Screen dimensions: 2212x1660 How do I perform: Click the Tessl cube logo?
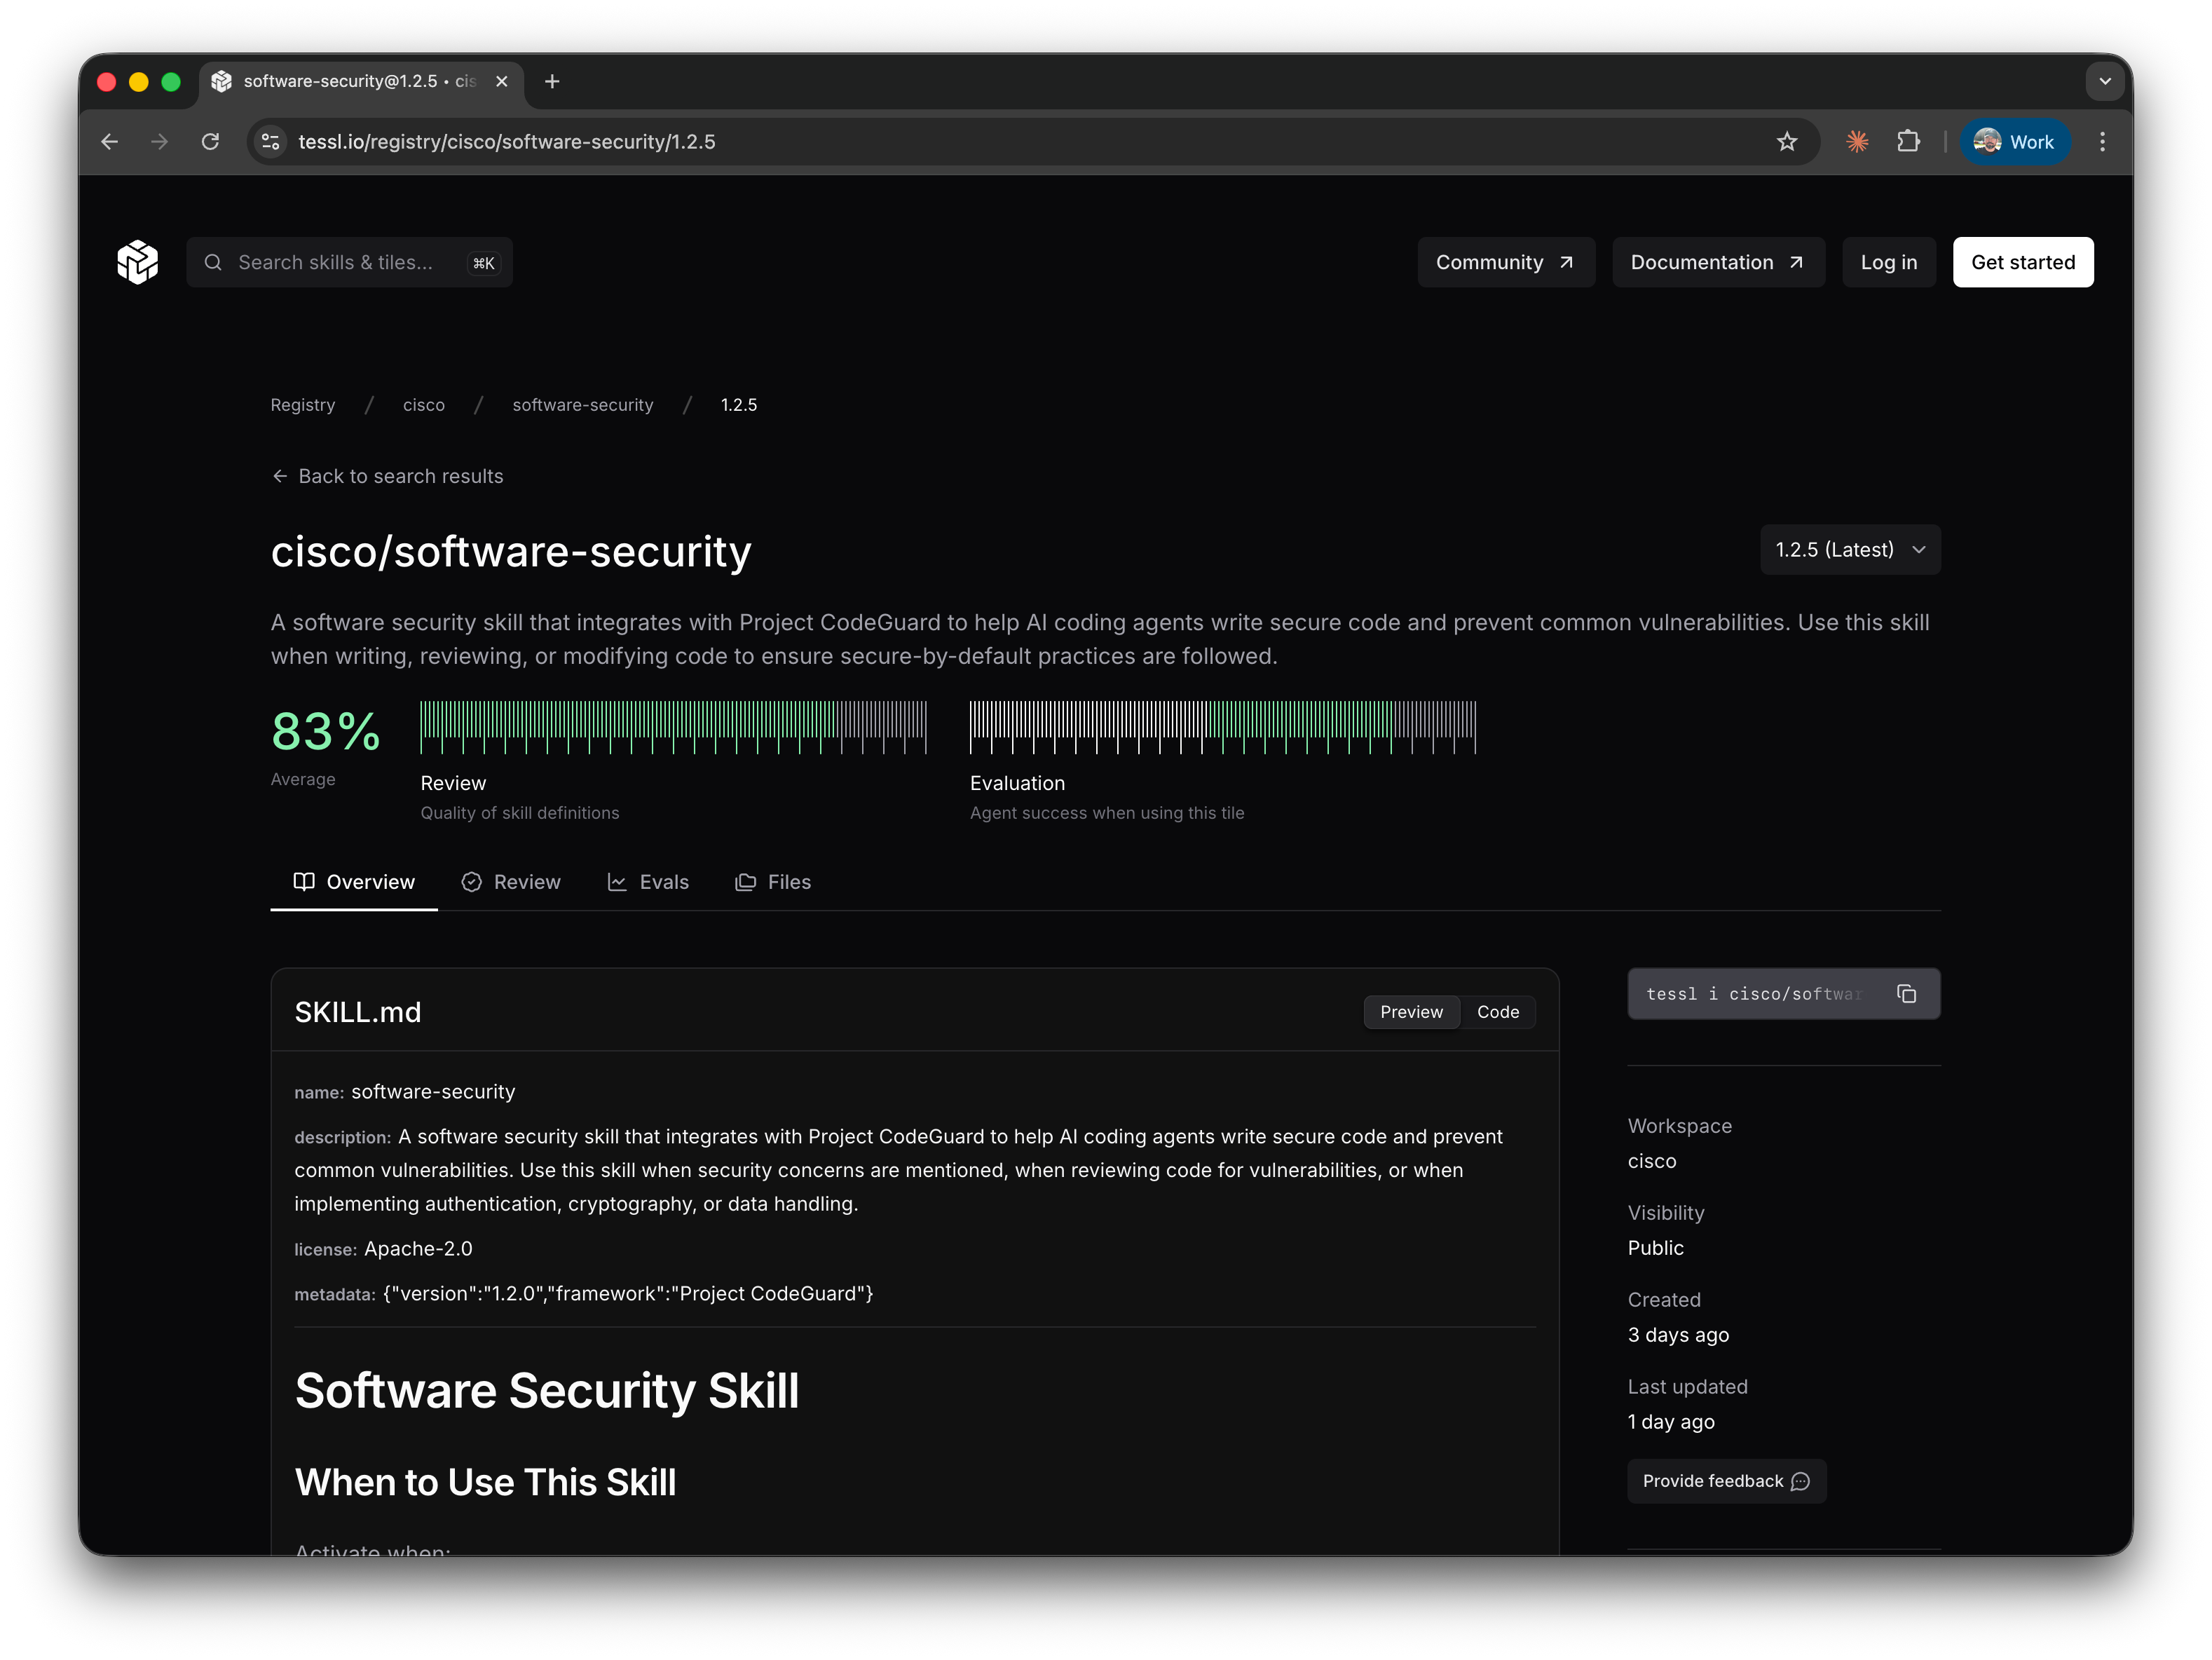(x=138, y=262)
